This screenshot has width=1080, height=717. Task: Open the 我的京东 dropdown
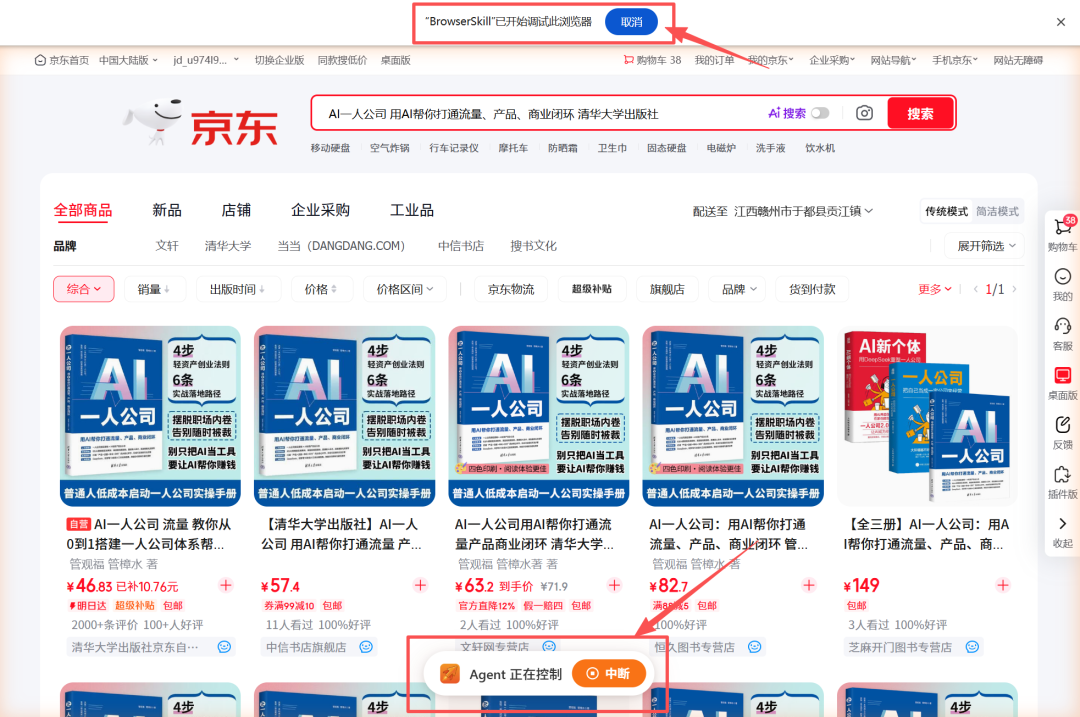(x=771, y=60)
